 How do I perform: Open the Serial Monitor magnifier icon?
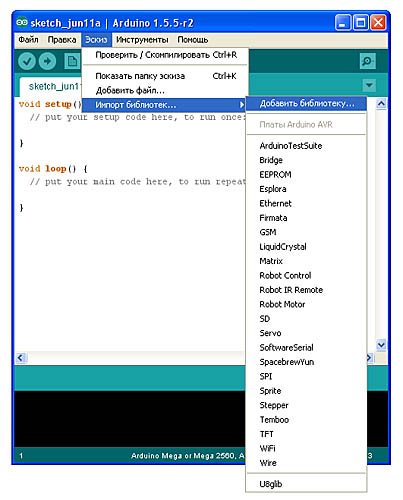coord(368,61)
